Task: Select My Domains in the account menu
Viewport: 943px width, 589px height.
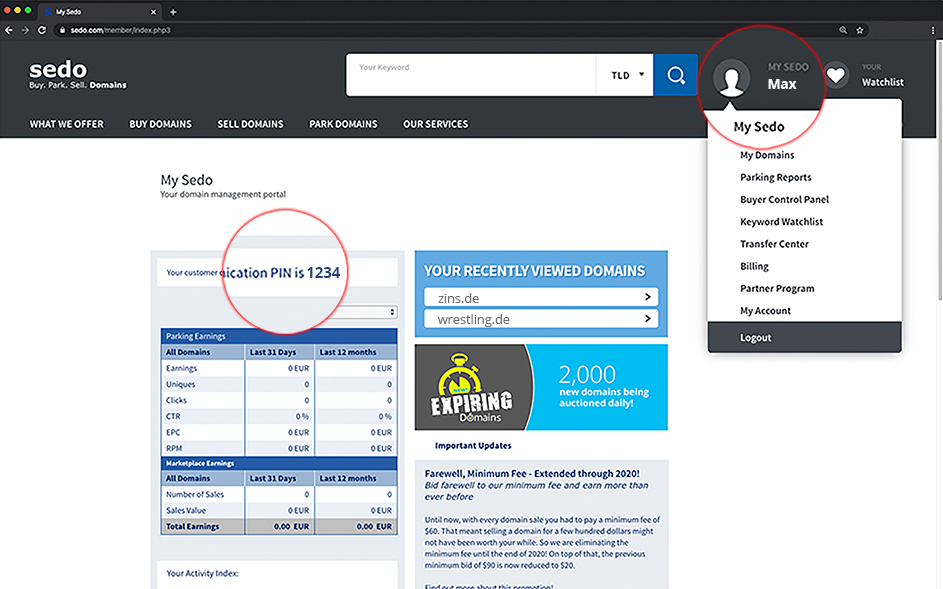Action: point(767,155)
